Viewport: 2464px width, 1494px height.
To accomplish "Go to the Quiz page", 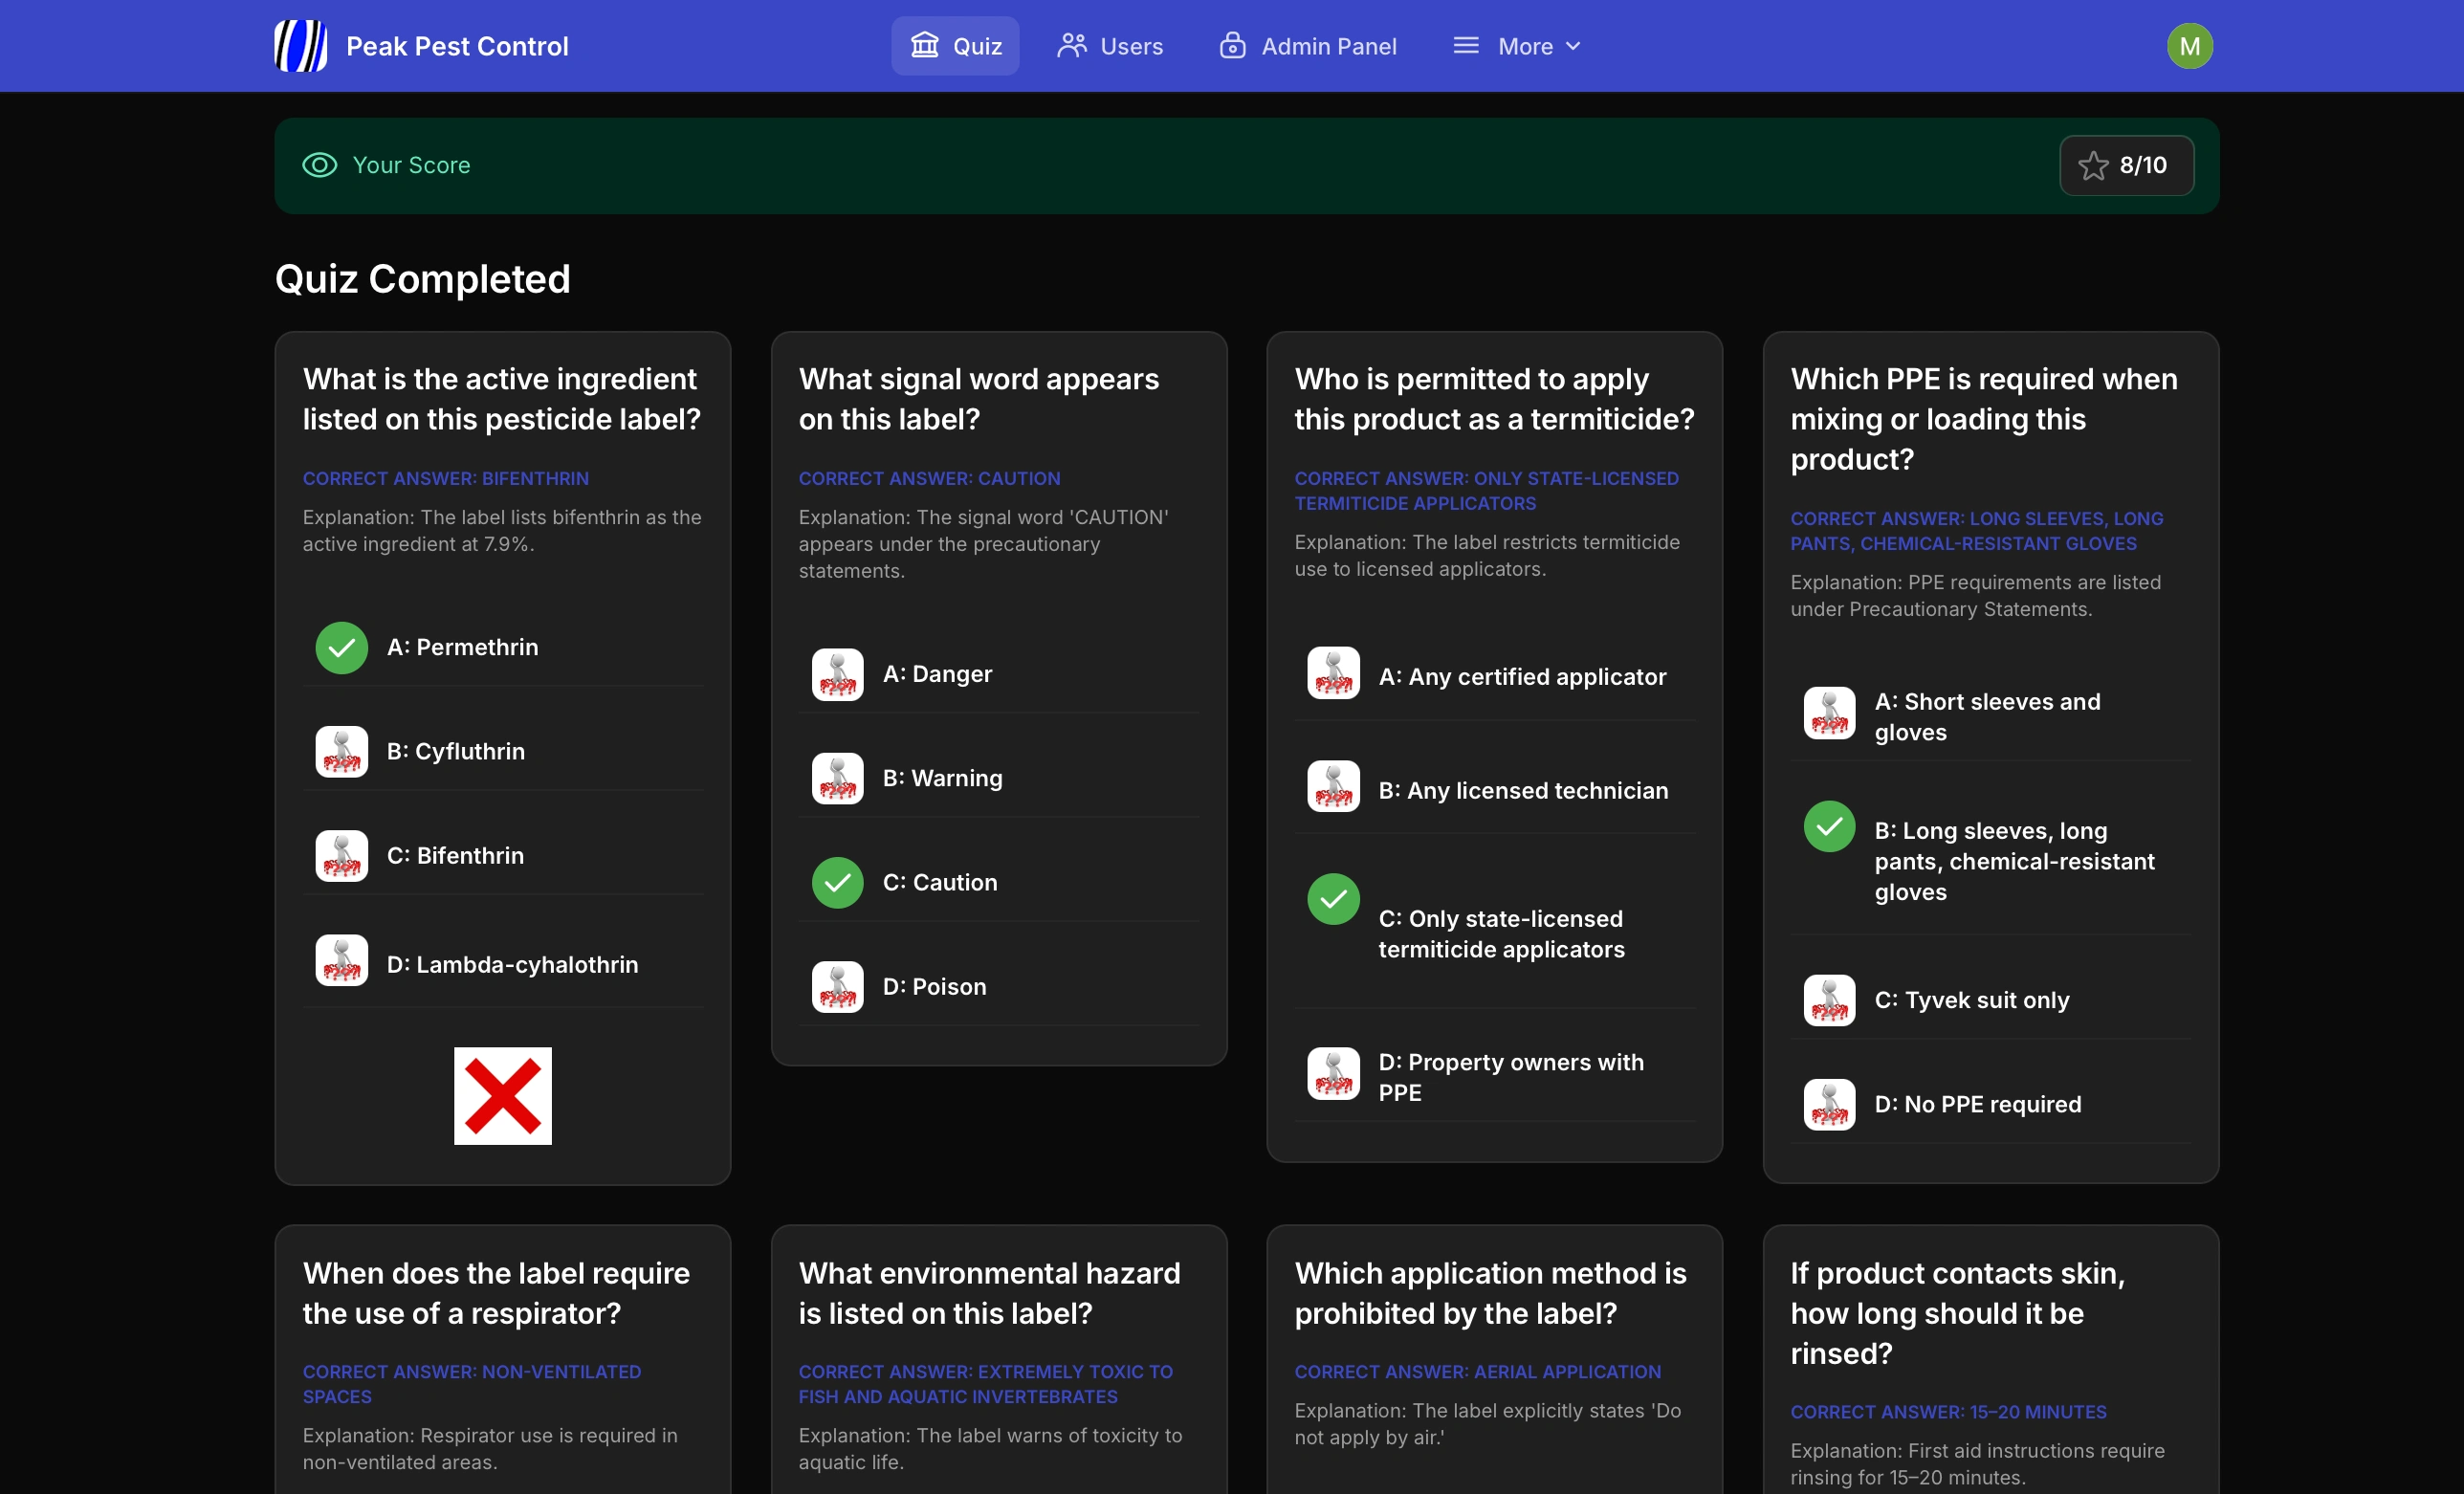I will click(955, 46).
